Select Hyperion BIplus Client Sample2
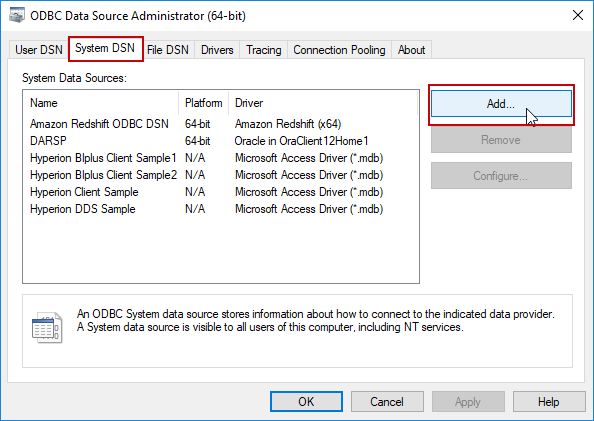The width and height of the screenshot is (594, 421). click(x=103, y=175)
